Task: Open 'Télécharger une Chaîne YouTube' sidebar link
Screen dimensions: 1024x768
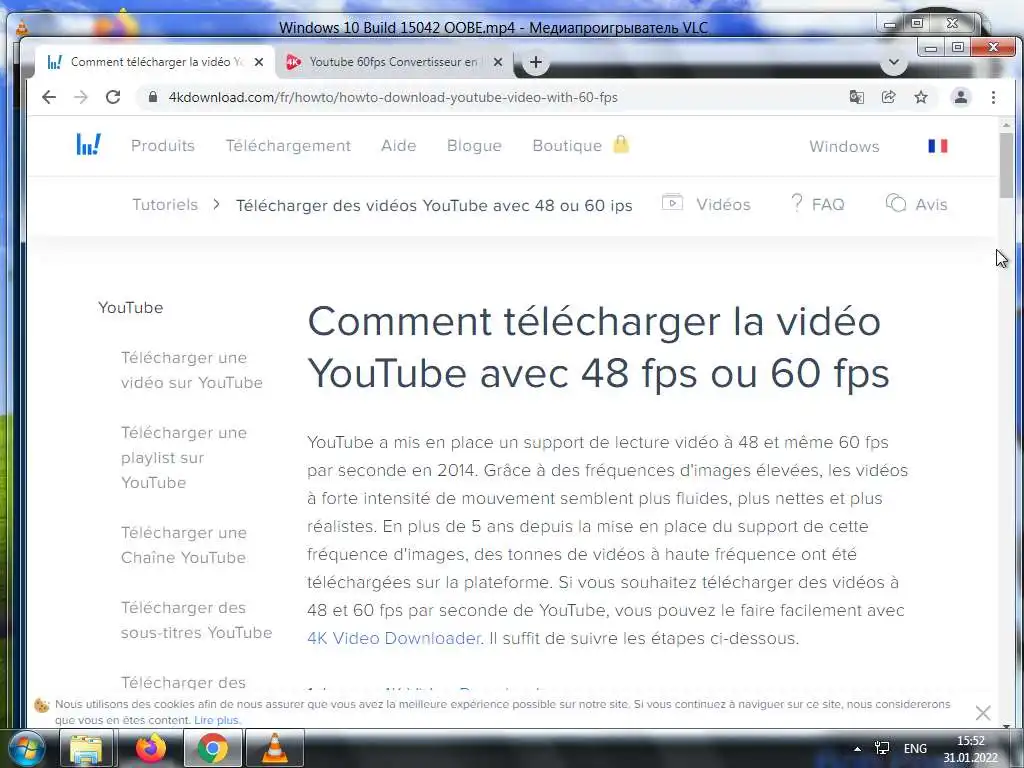Action: [x=184, y=545]
